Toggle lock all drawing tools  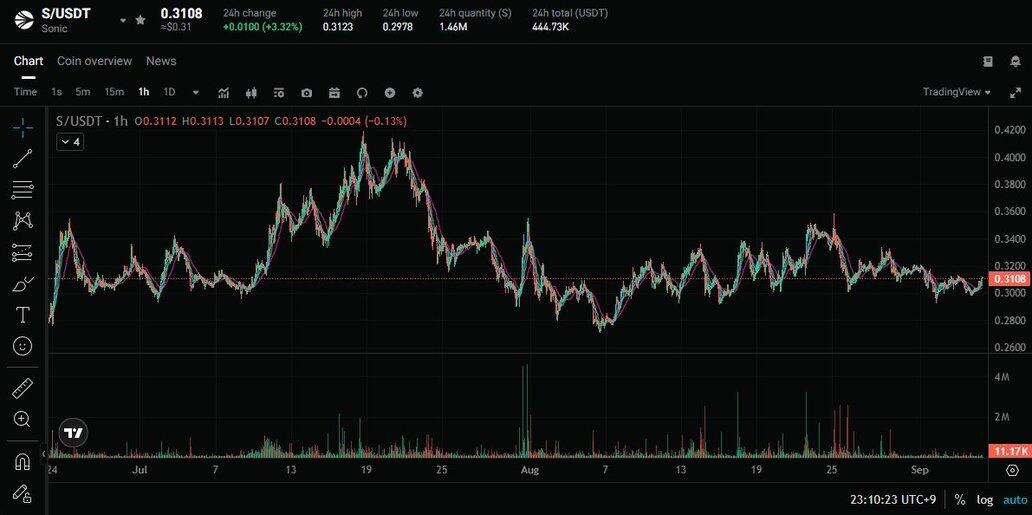click(x=22, y=493)
